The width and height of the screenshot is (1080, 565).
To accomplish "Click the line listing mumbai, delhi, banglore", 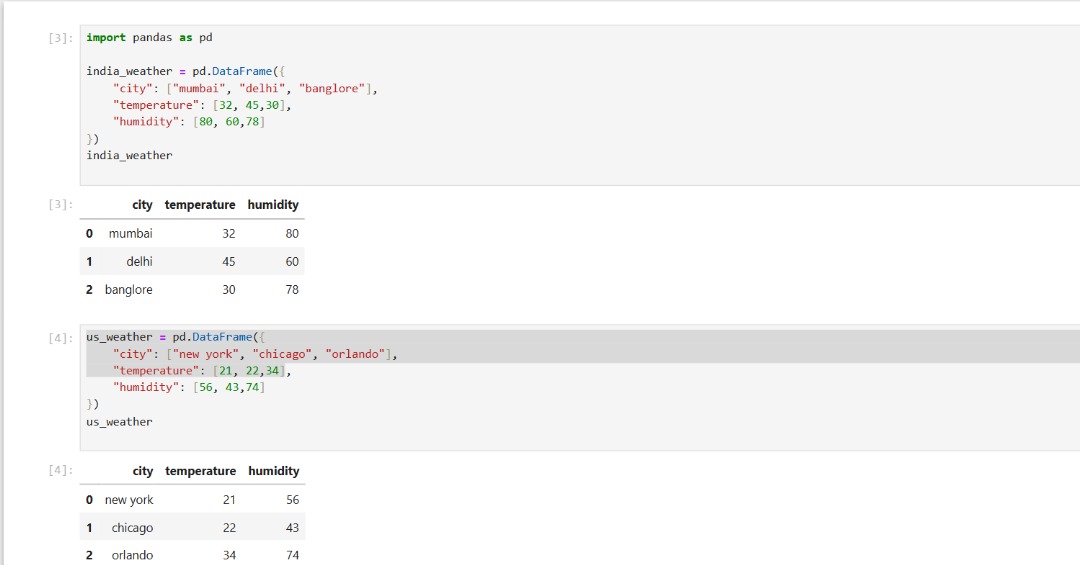I will (x=245, y=88).
